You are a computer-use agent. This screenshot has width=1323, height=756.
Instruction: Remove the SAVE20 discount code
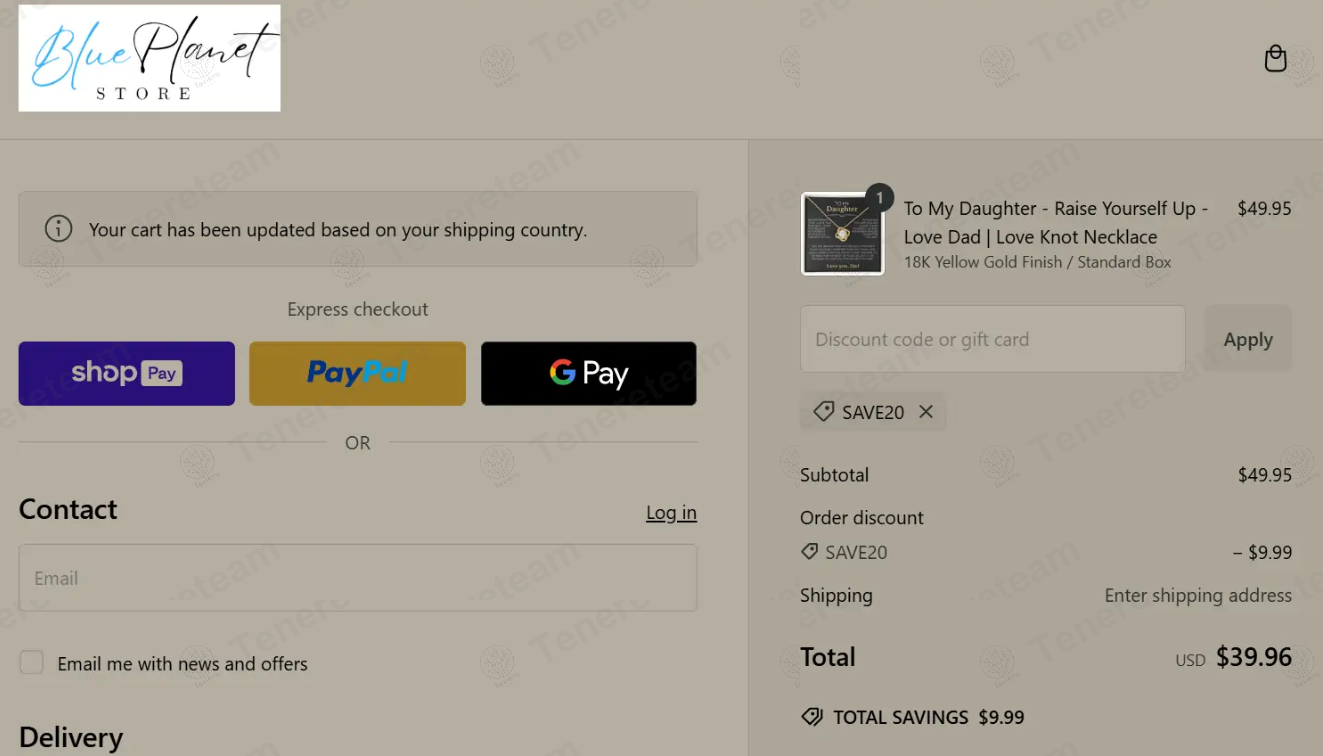pos(926,412)
